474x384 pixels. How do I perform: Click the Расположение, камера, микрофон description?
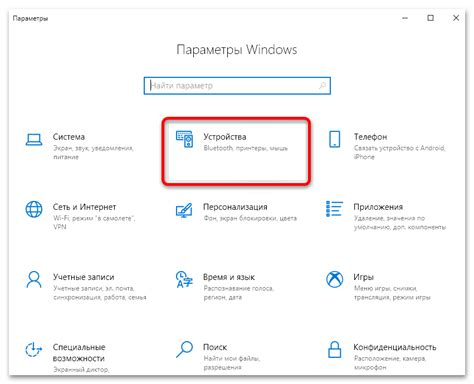389,362
